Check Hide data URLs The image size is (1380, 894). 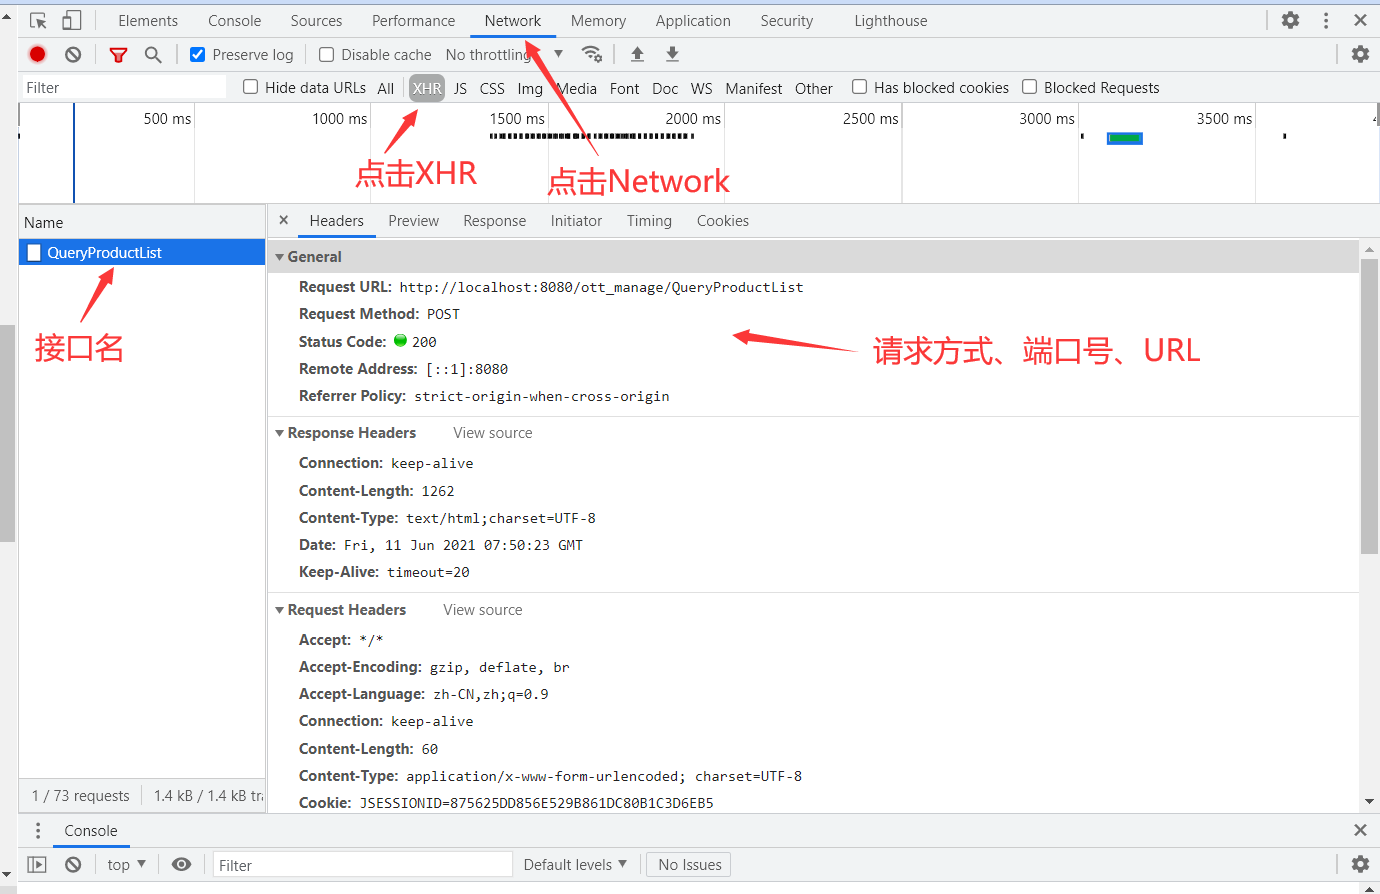pyautogui.click(x=249, y=87)
